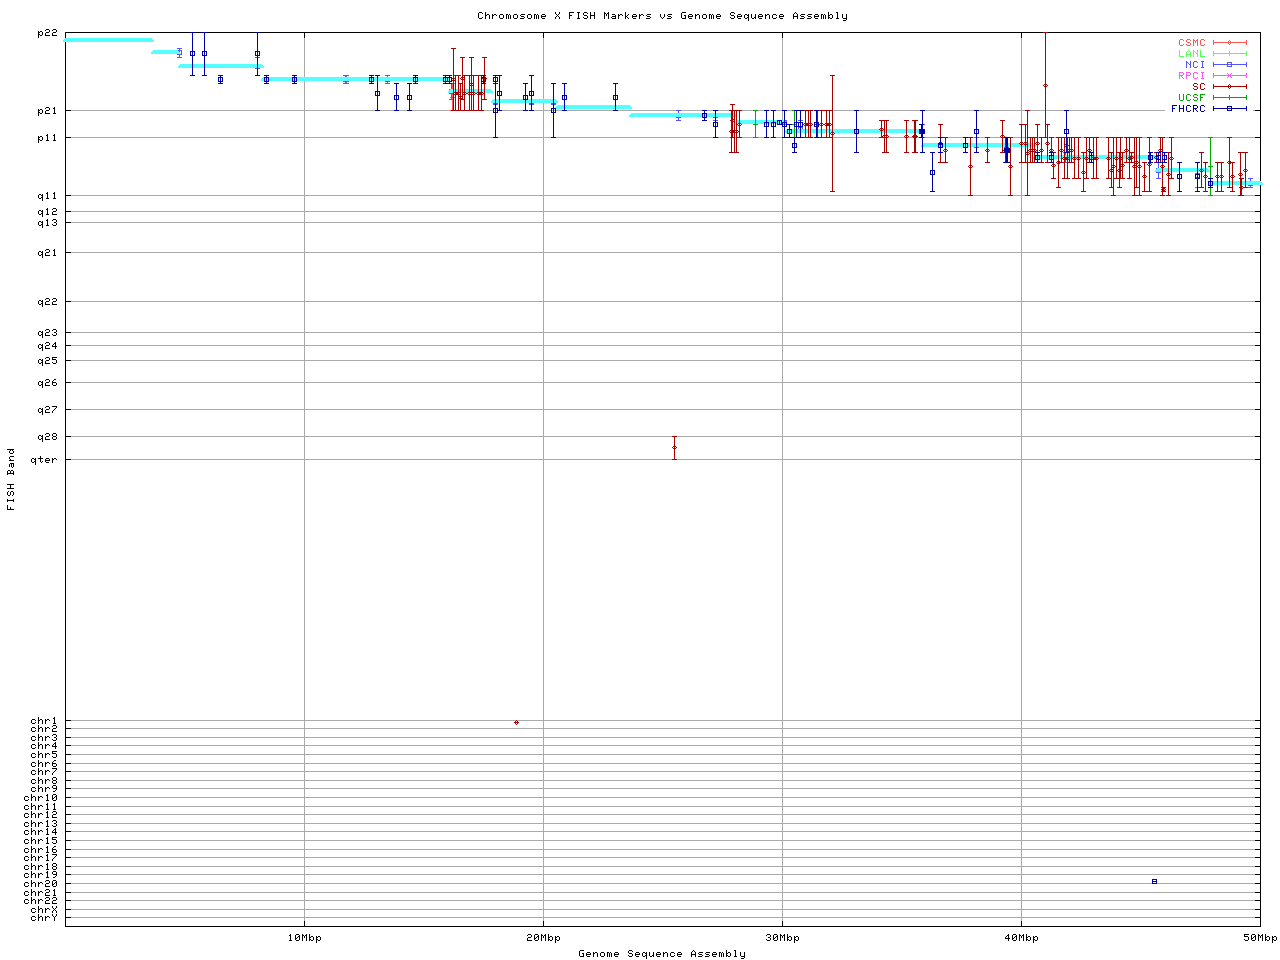
Task: Click the CSMC red legend marker sample
Action: click(x=1229, y=43)
